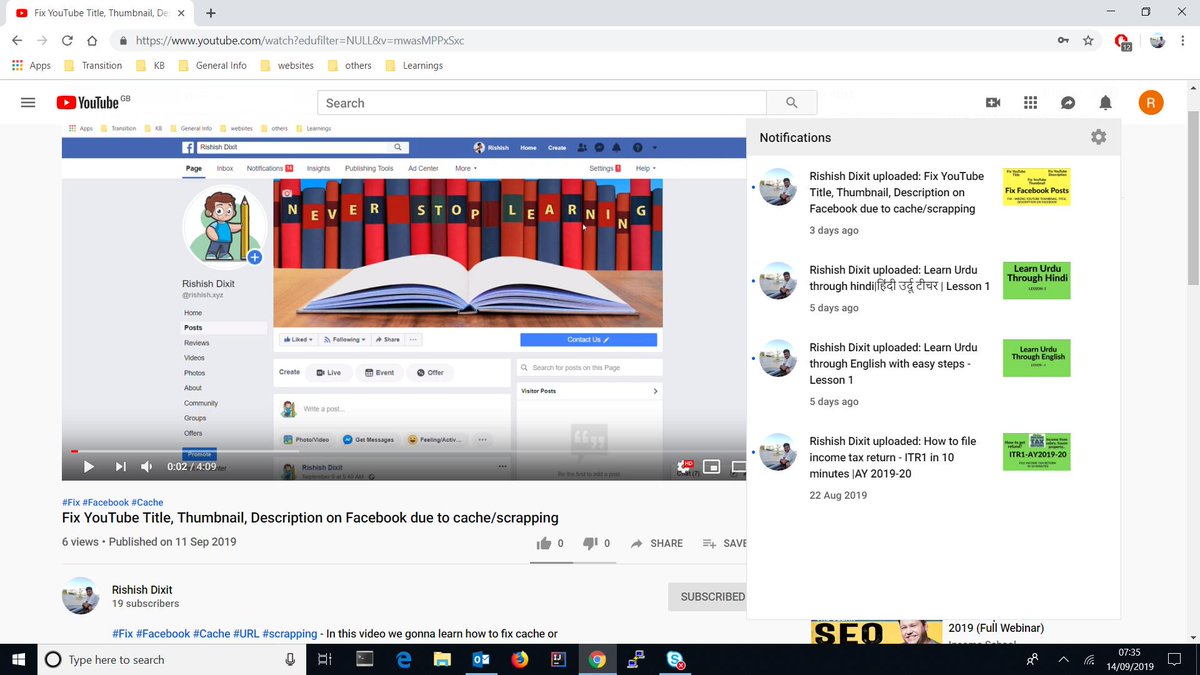The height and width of the screenshot is (675, 1200).
Task: Click the SEO webinar thumbnail below notifications
Action: coord(876,632)
